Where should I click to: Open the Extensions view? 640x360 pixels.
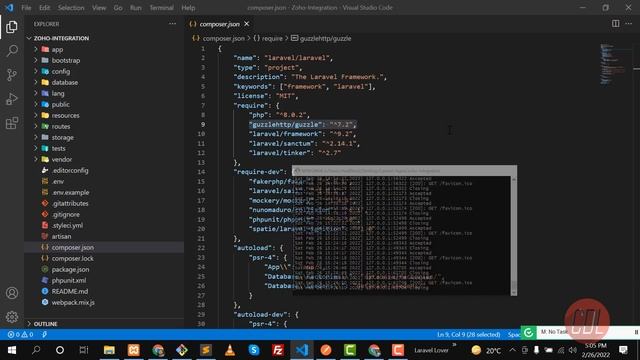point(12,123)
